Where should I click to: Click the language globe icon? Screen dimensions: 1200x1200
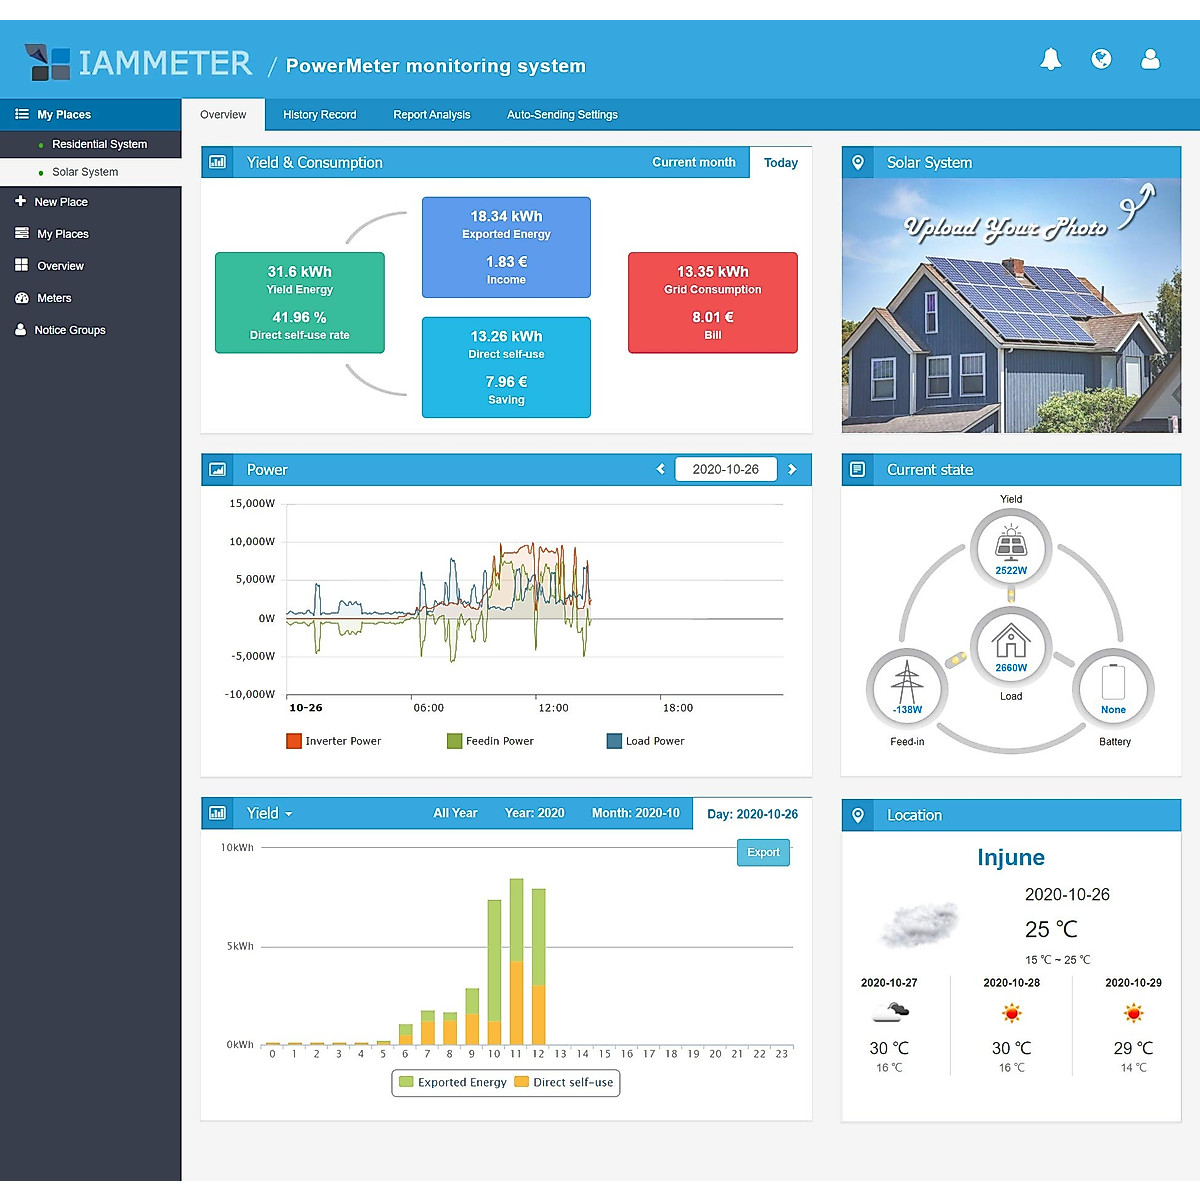[x=1101, y=60]
